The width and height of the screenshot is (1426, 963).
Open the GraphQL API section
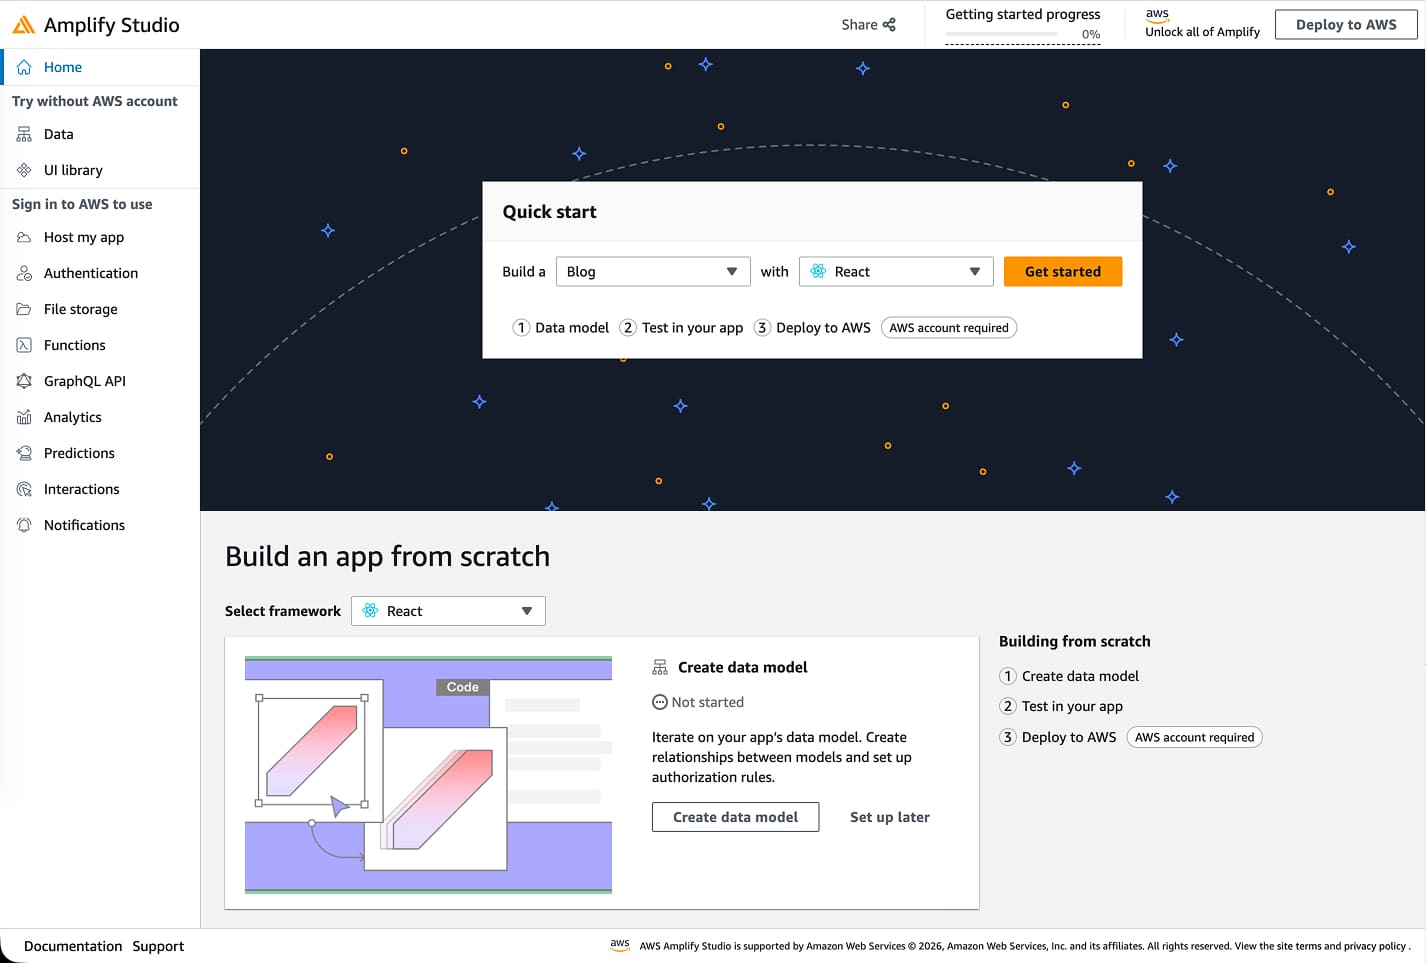coord(84,381)
